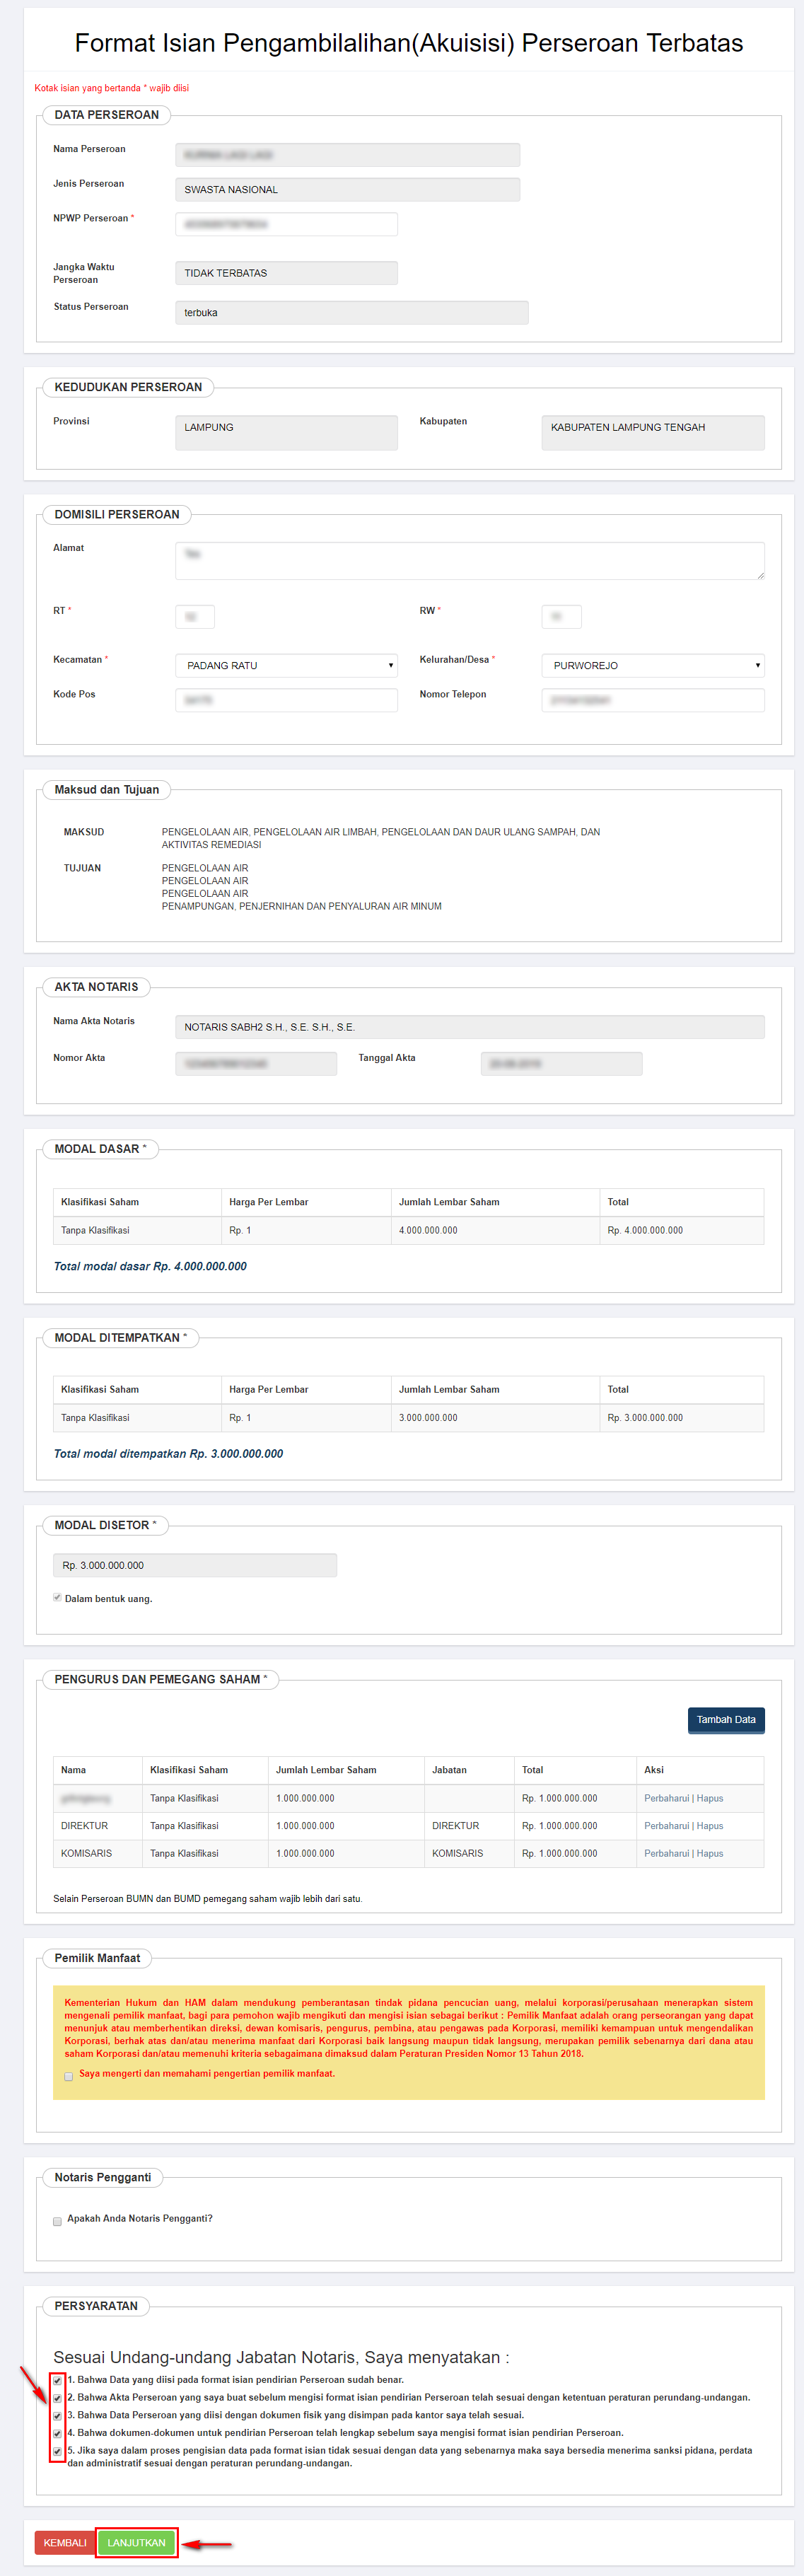Toggle declaration 5 checkbox about sanksi pidana
Image resolution: width=804 pixels, height=2576 pixels.
pos(57,2452)
